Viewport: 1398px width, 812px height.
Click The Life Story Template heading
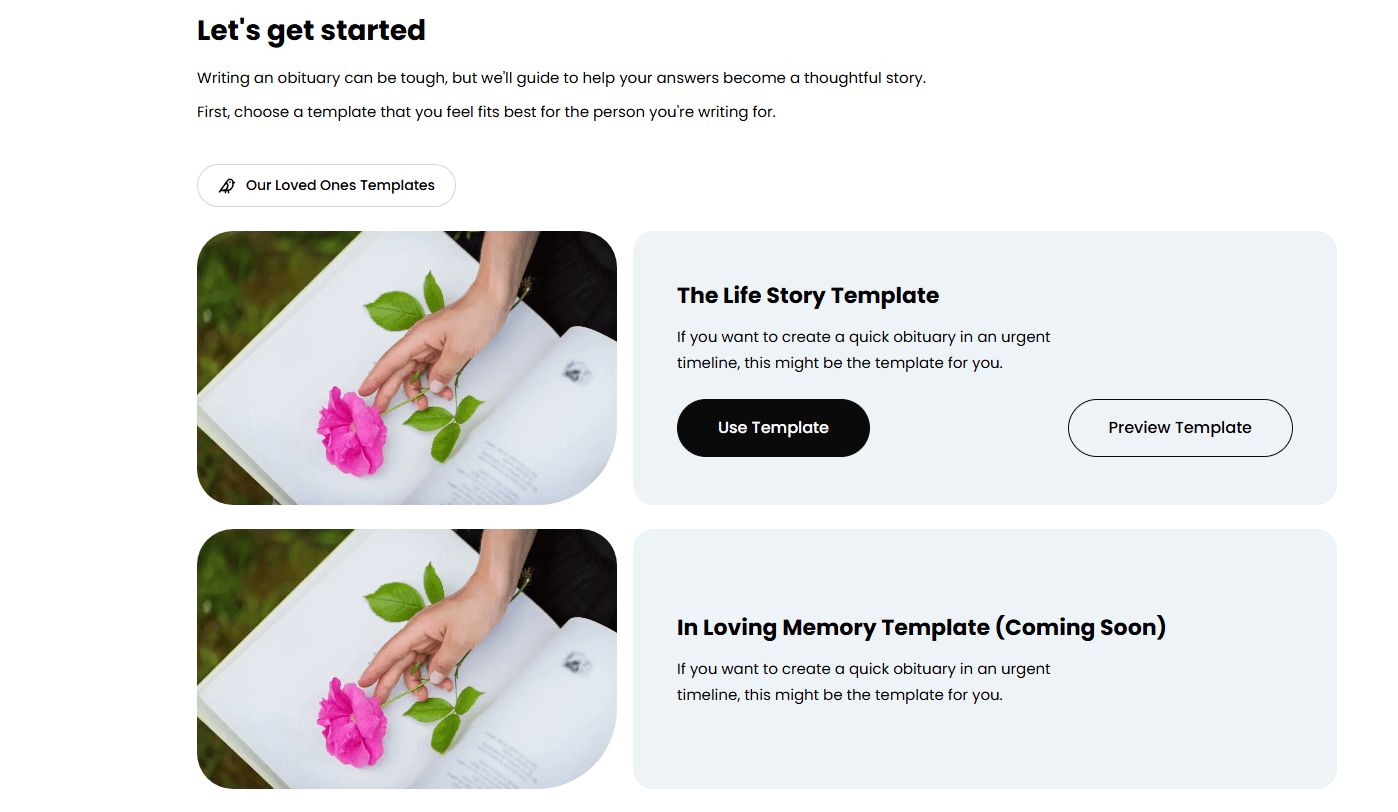pyautogui.click(x=808, y=296)
